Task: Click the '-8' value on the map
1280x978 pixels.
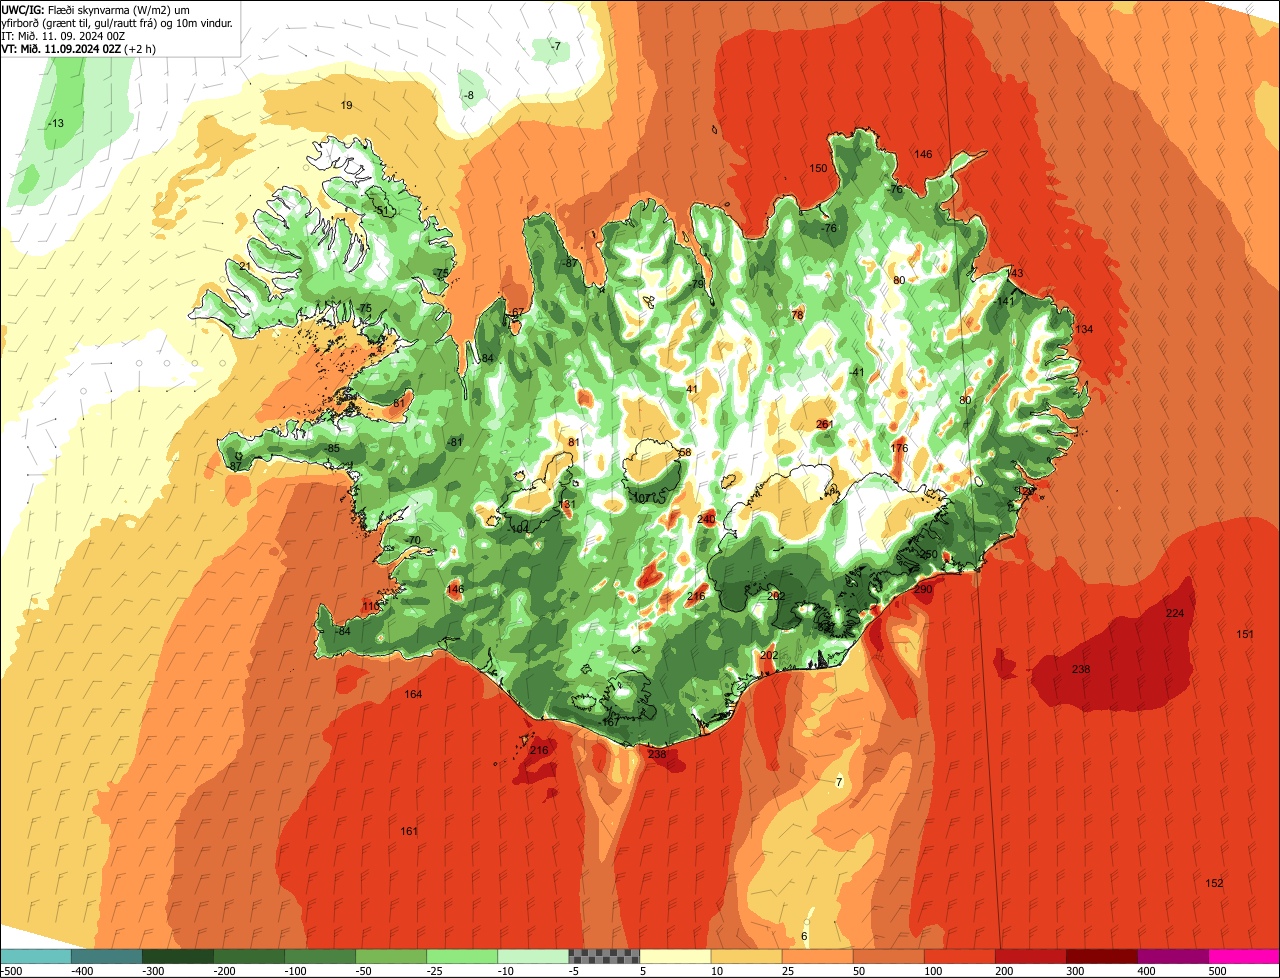Action: point(468,95)
